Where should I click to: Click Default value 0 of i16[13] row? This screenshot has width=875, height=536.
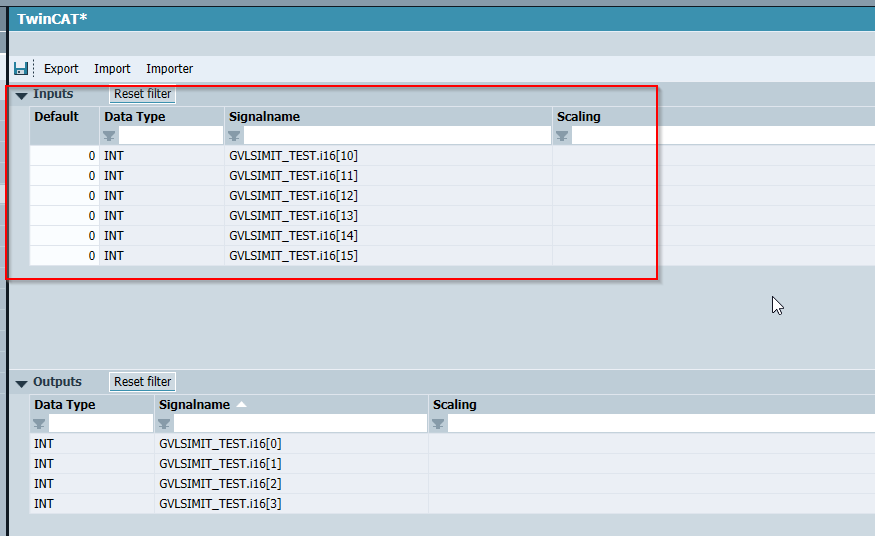tap(65, 216)
